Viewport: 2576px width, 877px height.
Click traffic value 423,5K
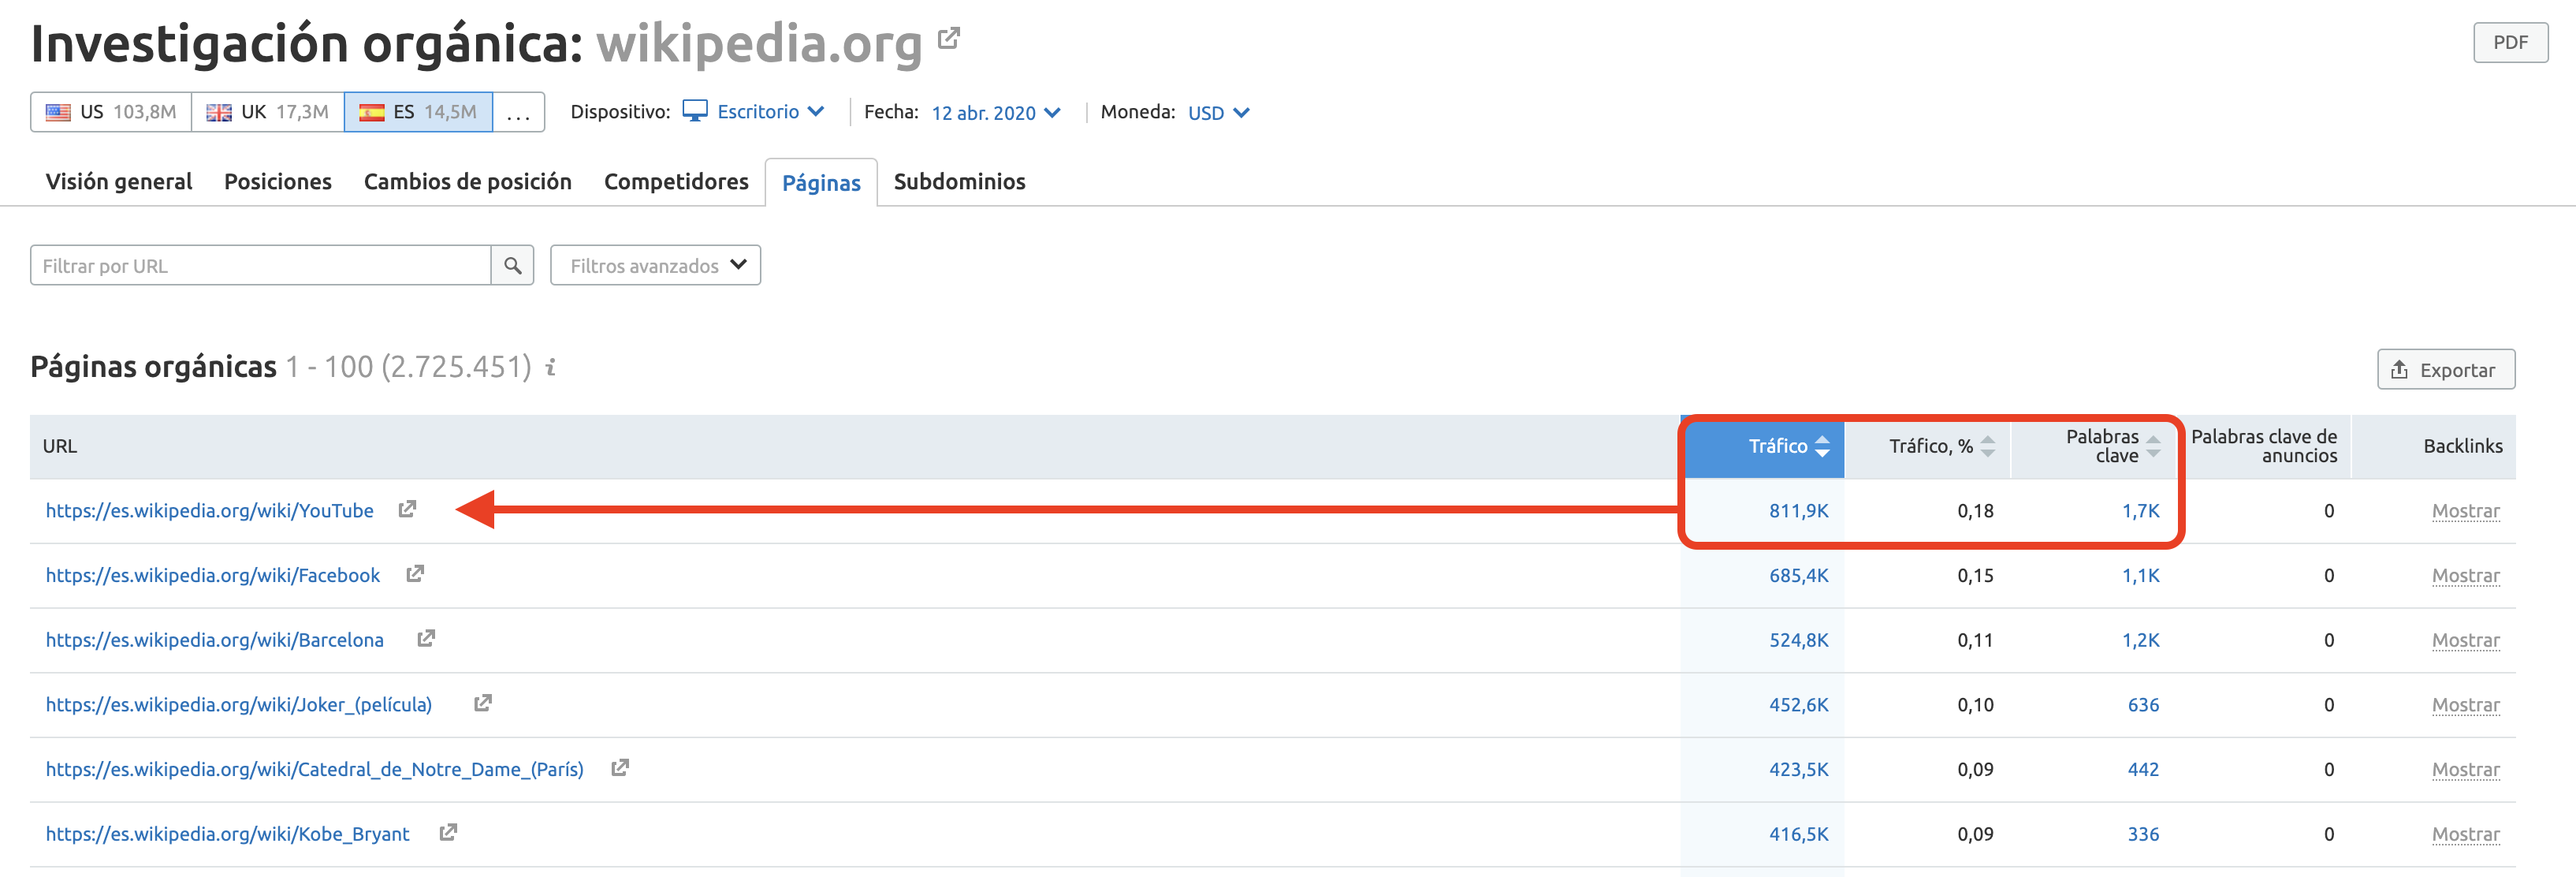(x=1798, y=770)
